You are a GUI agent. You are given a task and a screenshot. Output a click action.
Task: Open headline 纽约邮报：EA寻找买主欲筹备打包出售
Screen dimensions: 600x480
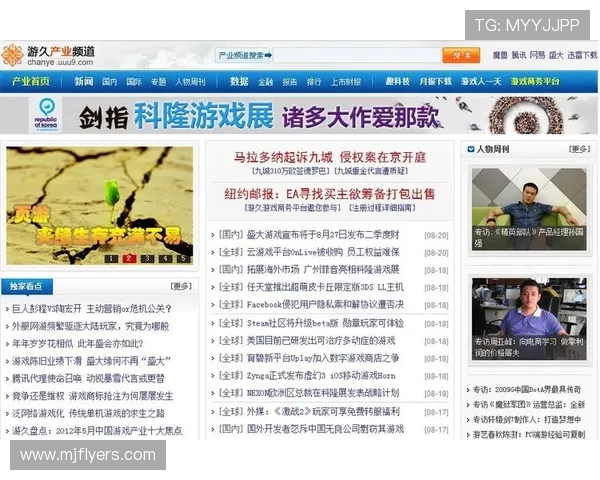[x=330, y=194]
